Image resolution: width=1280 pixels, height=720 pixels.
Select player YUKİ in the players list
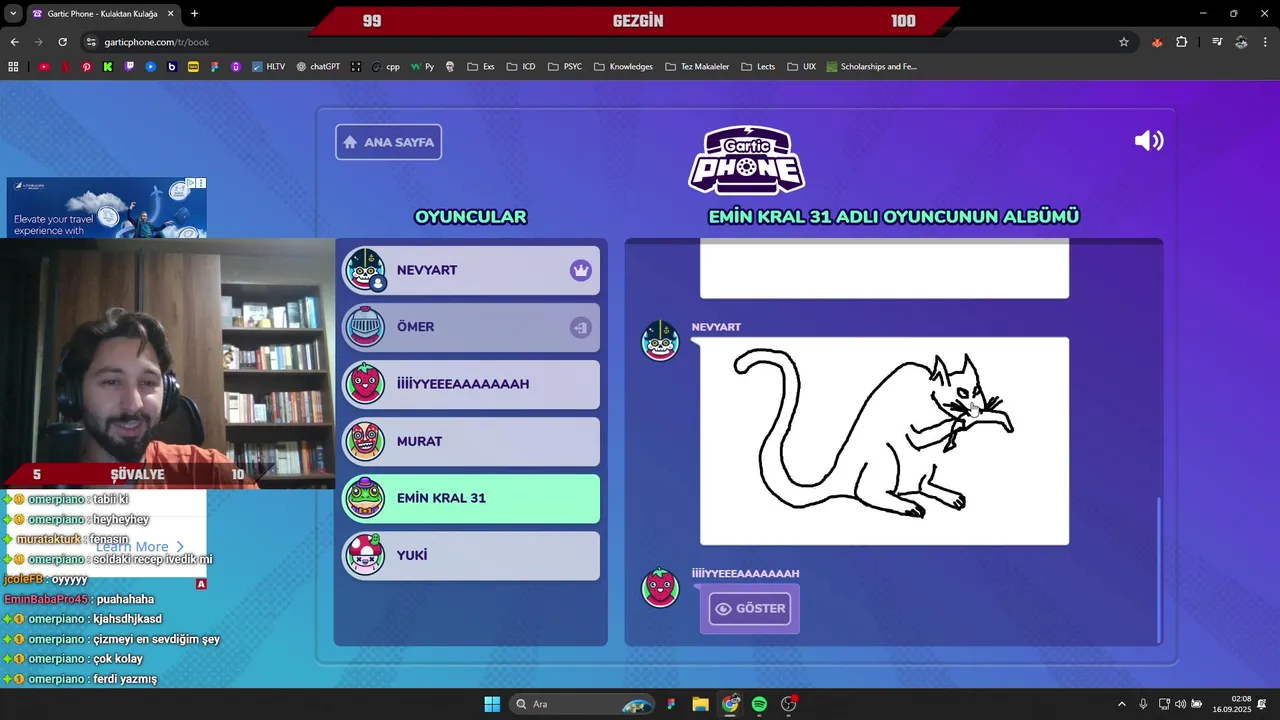471,555
